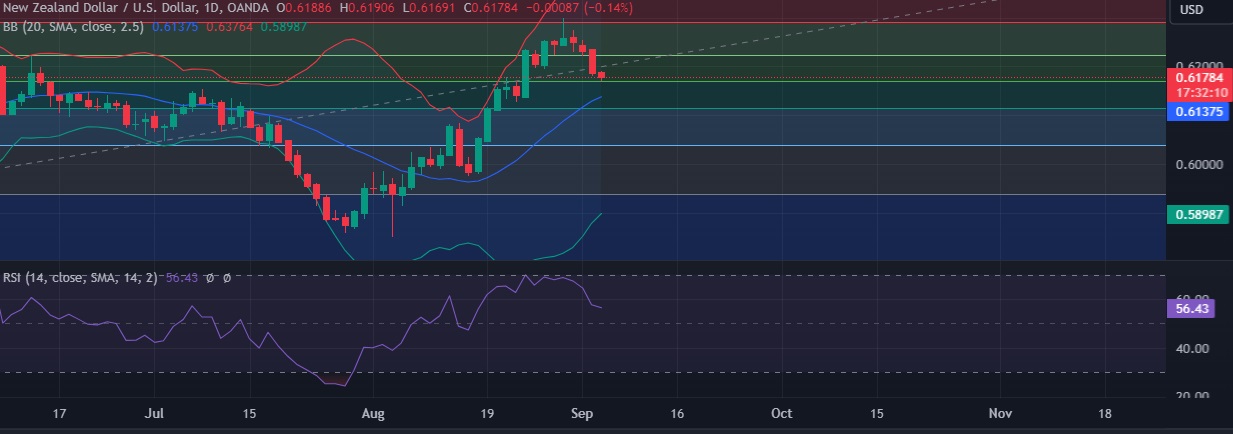Open the USD currency selector
The image size is (1233, 434).
click(1191, 9)
